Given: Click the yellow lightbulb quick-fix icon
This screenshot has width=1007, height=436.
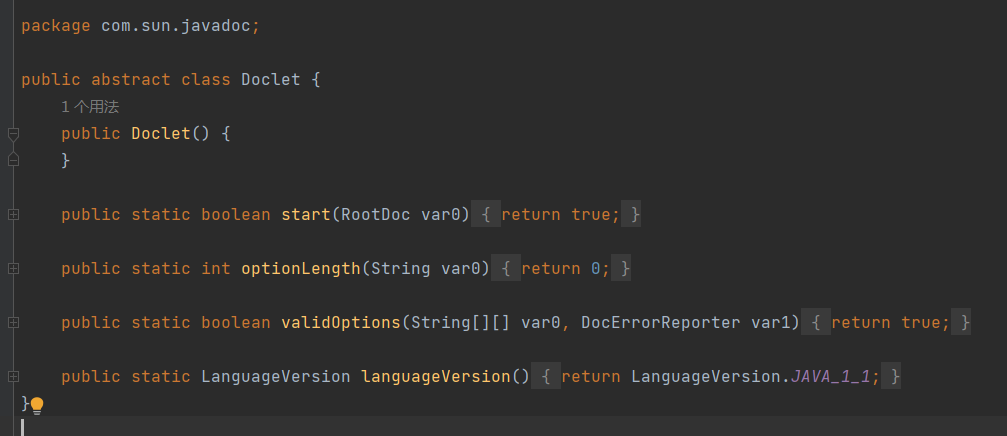Looking at the screenshot, I should (37, 405).
